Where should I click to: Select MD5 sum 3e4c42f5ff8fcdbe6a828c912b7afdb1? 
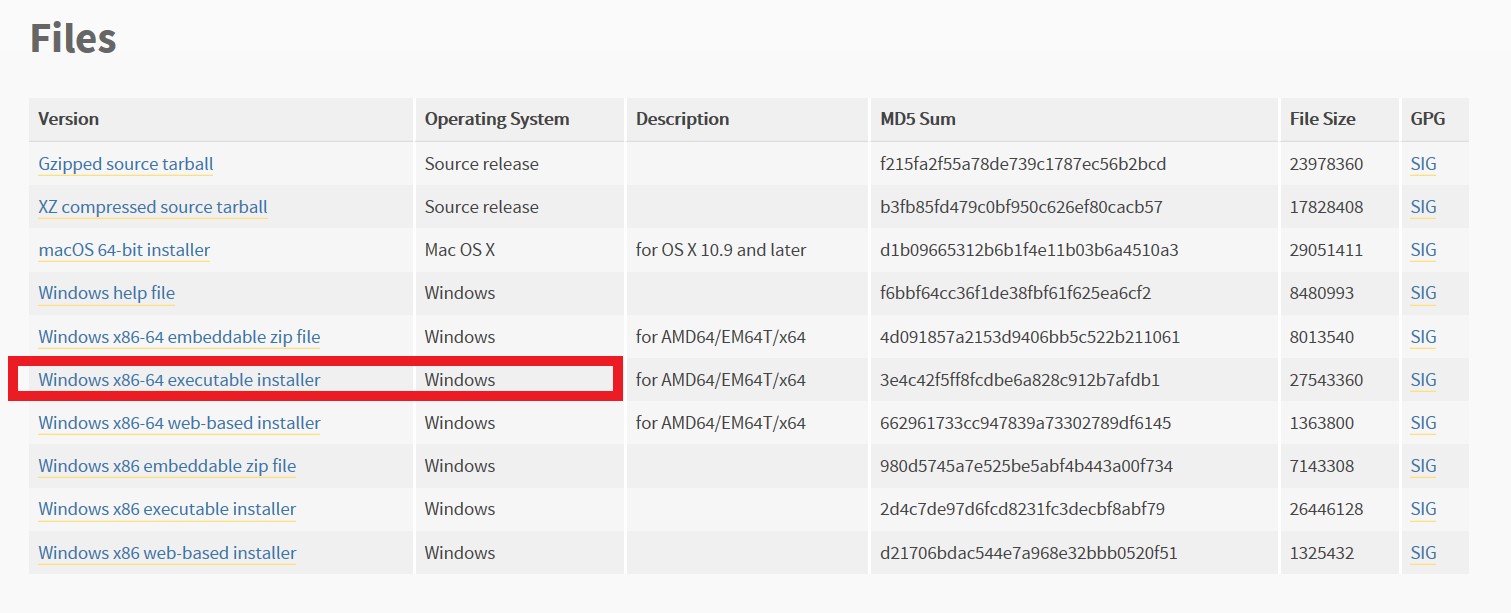[1020, 380]
